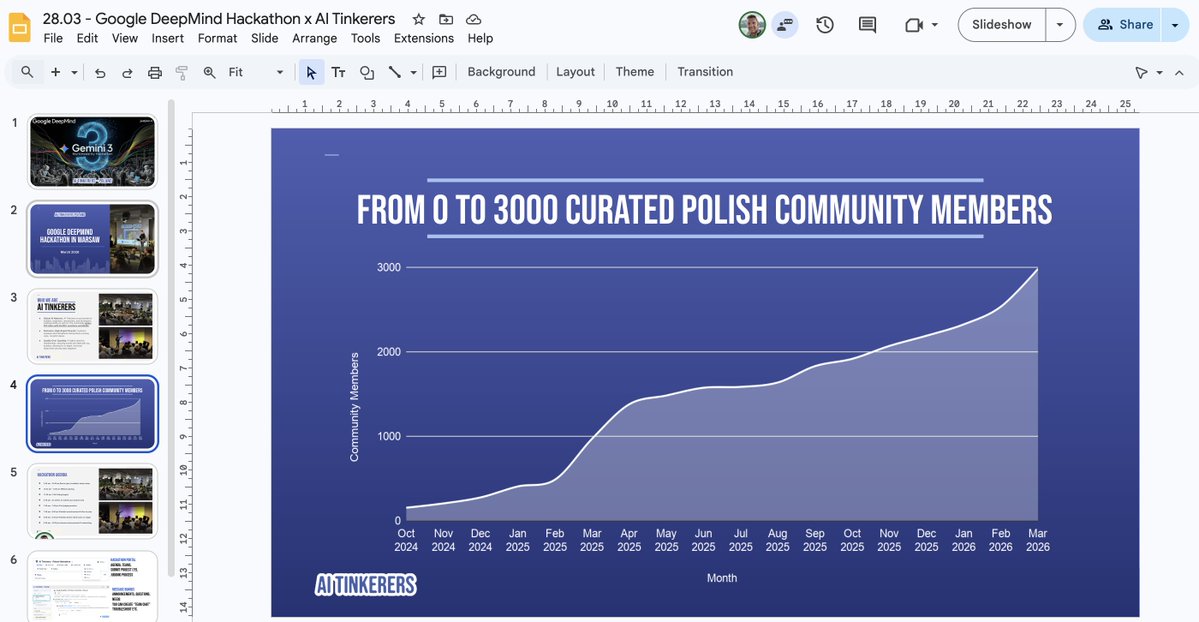Image resolution: width=1199 pixels, height=622 pixels.
Task: Click the zoom magnifier icon
Action: point(209,72)
